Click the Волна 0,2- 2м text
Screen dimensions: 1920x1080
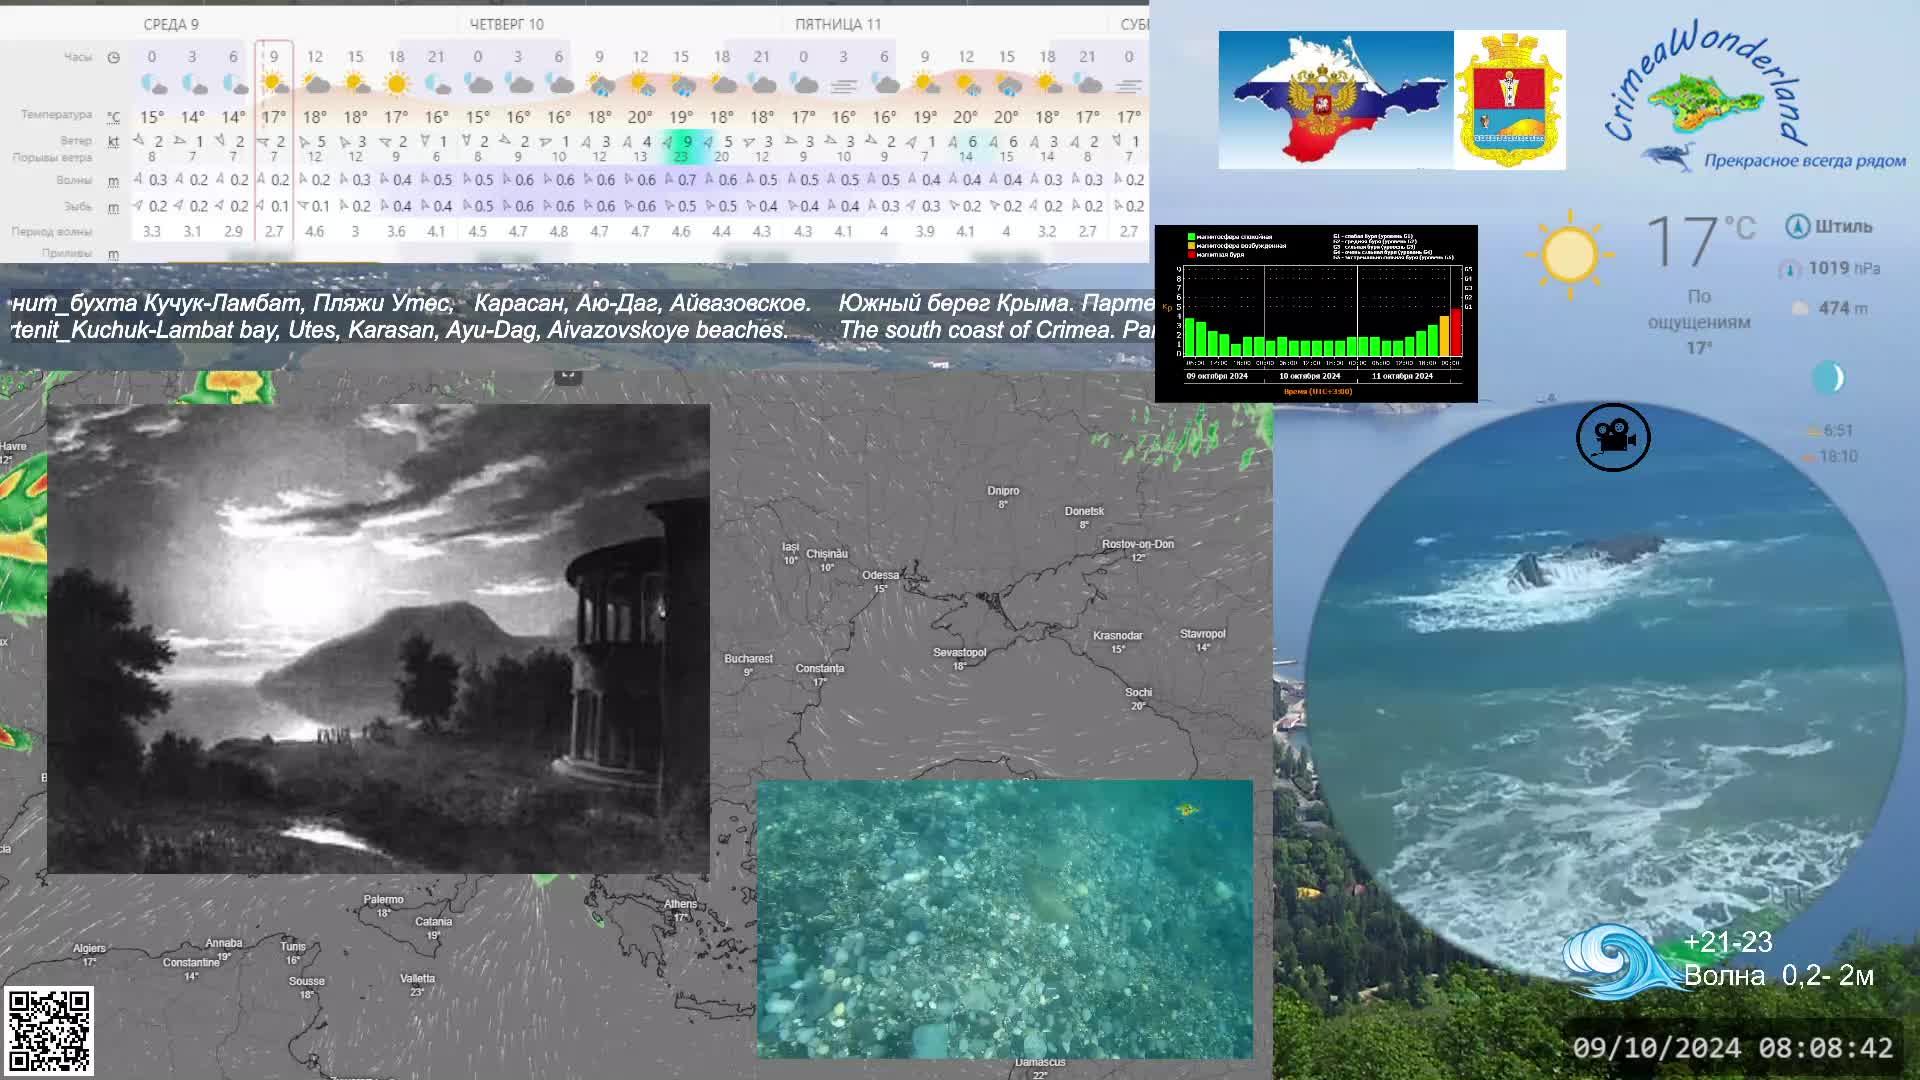[x=1779, y=976]
